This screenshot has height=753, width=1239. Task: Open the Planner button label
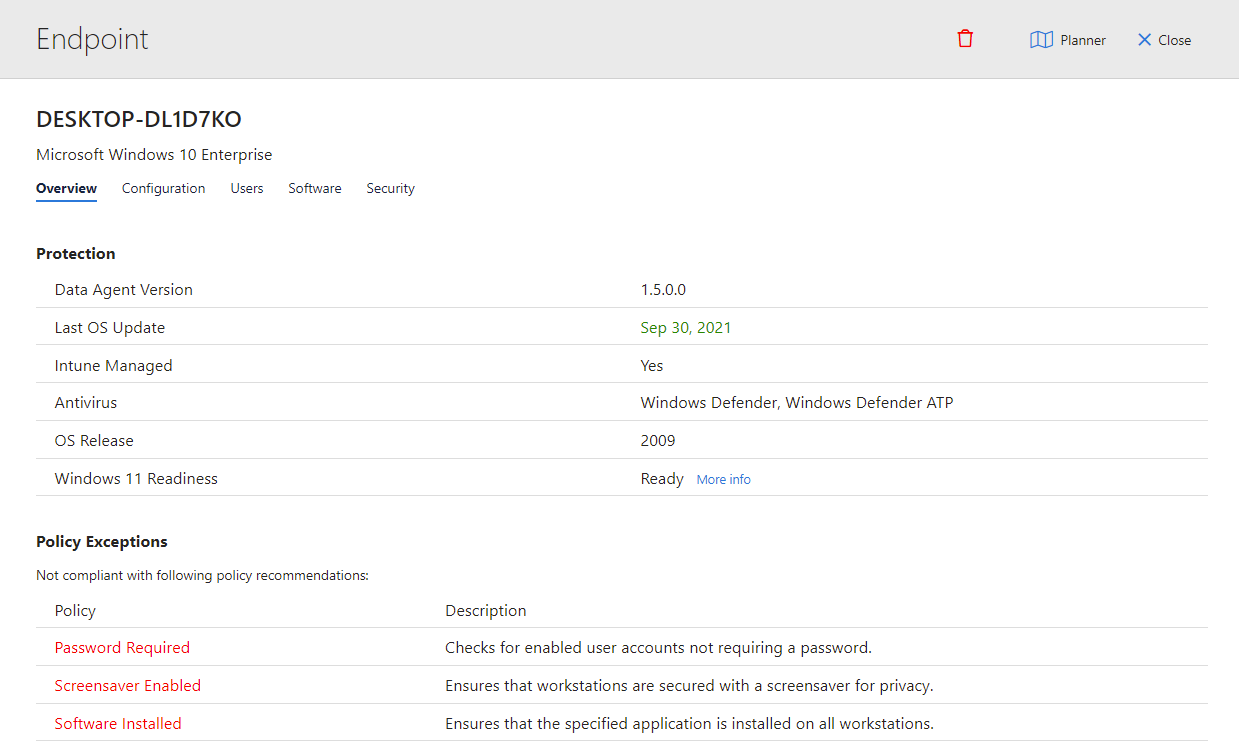1083,40
